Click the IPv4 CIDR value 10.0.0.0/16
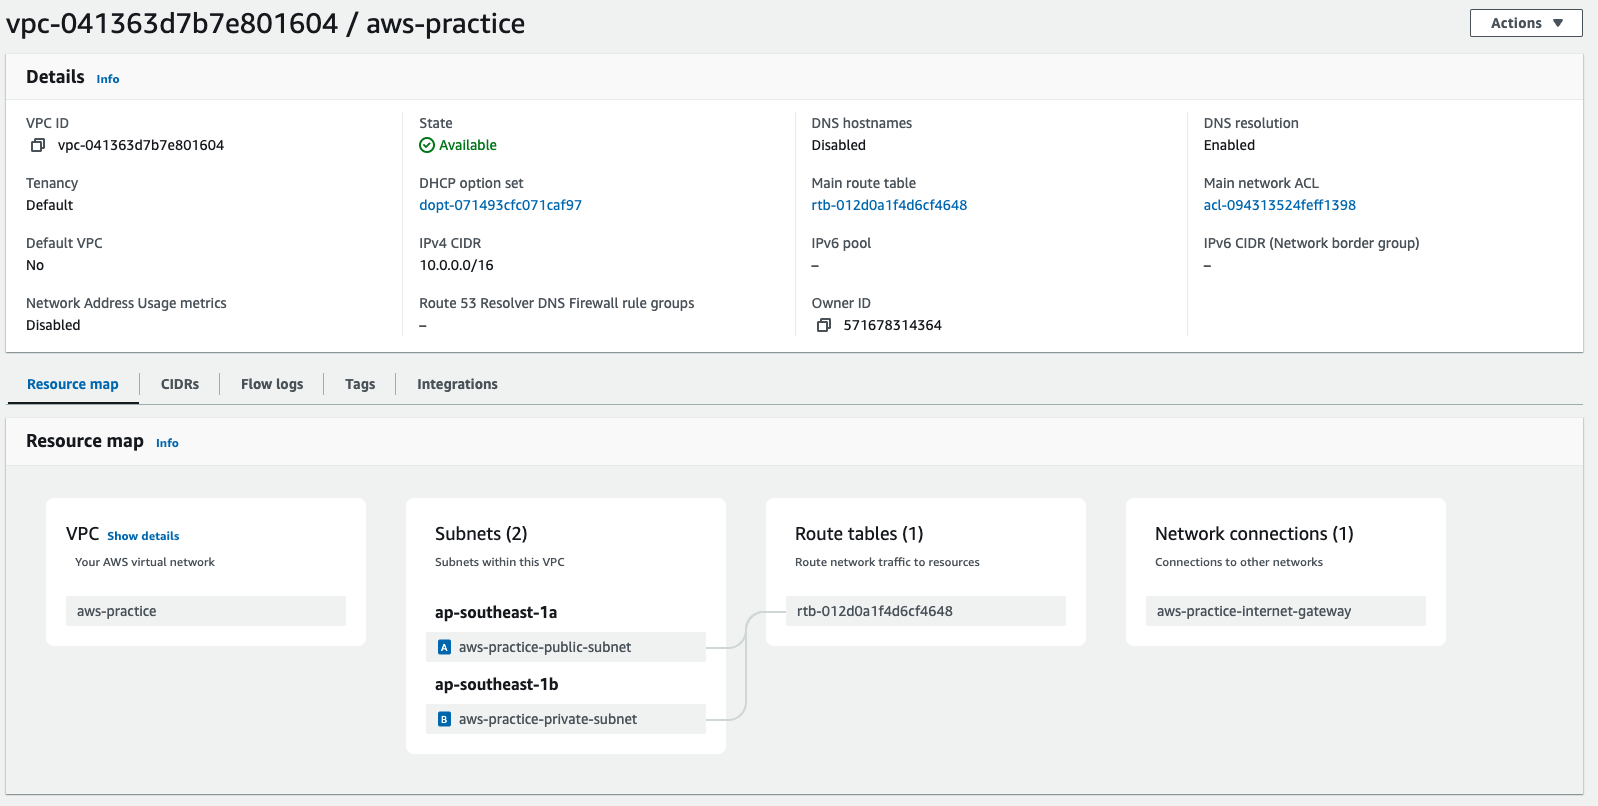Image resolution: width=1598 pixels, height=806 pixels. point(456,265)
